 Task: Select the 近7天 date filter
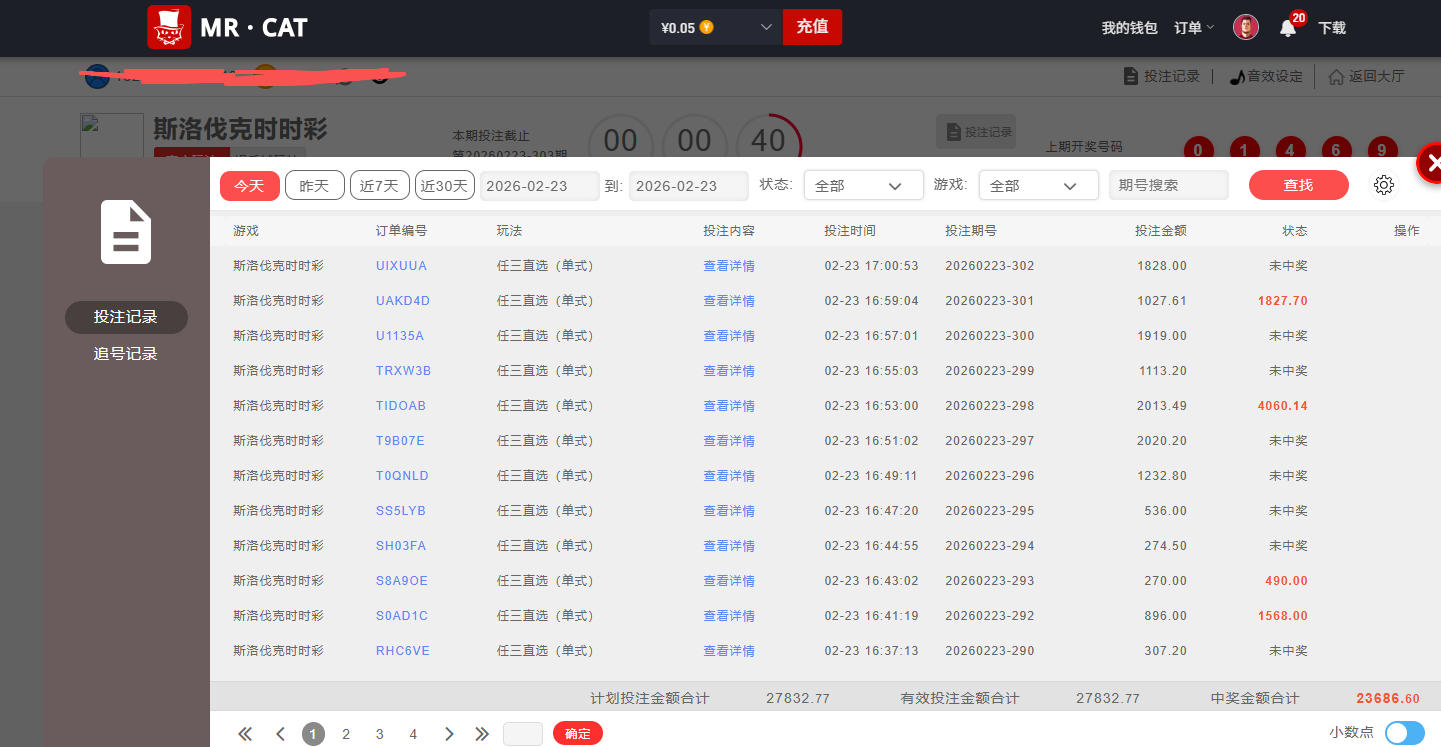[379, 185]
